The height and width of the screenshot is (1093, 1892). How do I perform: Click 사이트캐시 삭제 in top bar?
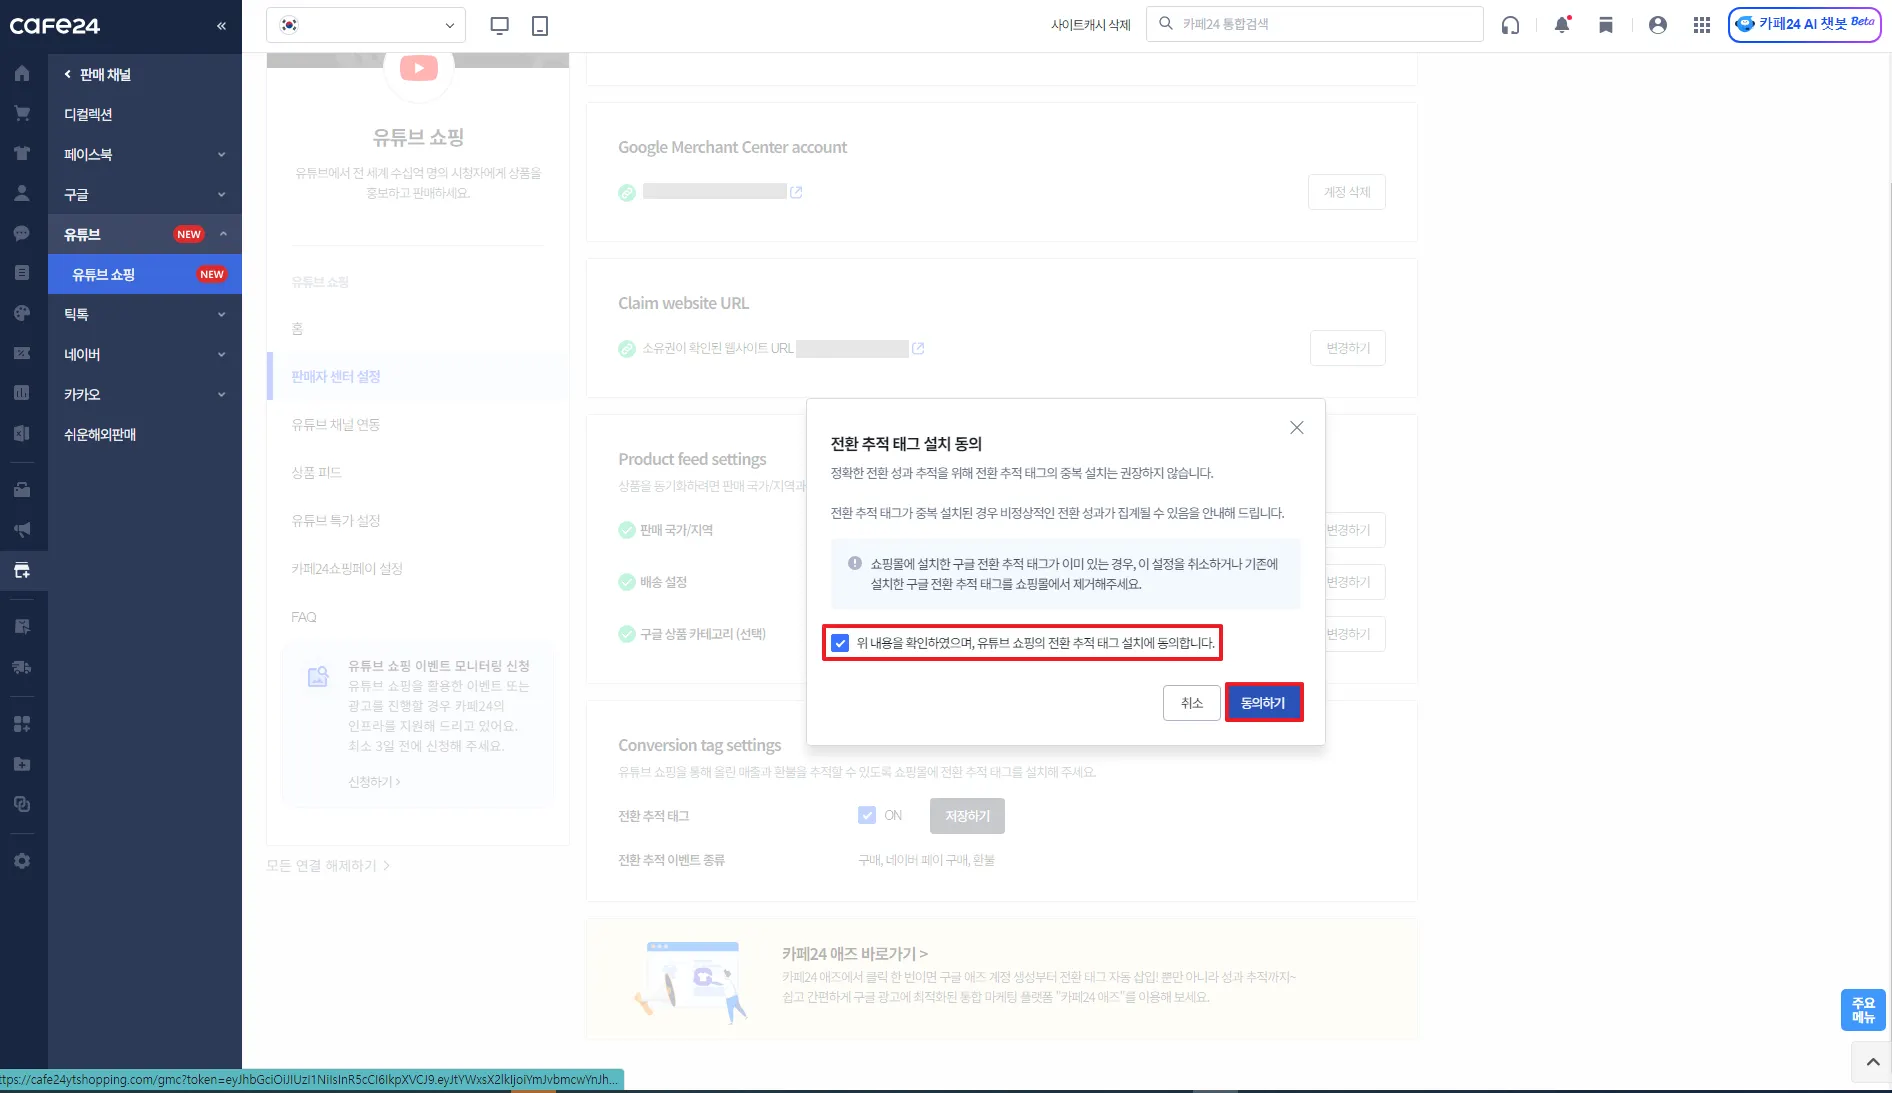click(1090, 25)
